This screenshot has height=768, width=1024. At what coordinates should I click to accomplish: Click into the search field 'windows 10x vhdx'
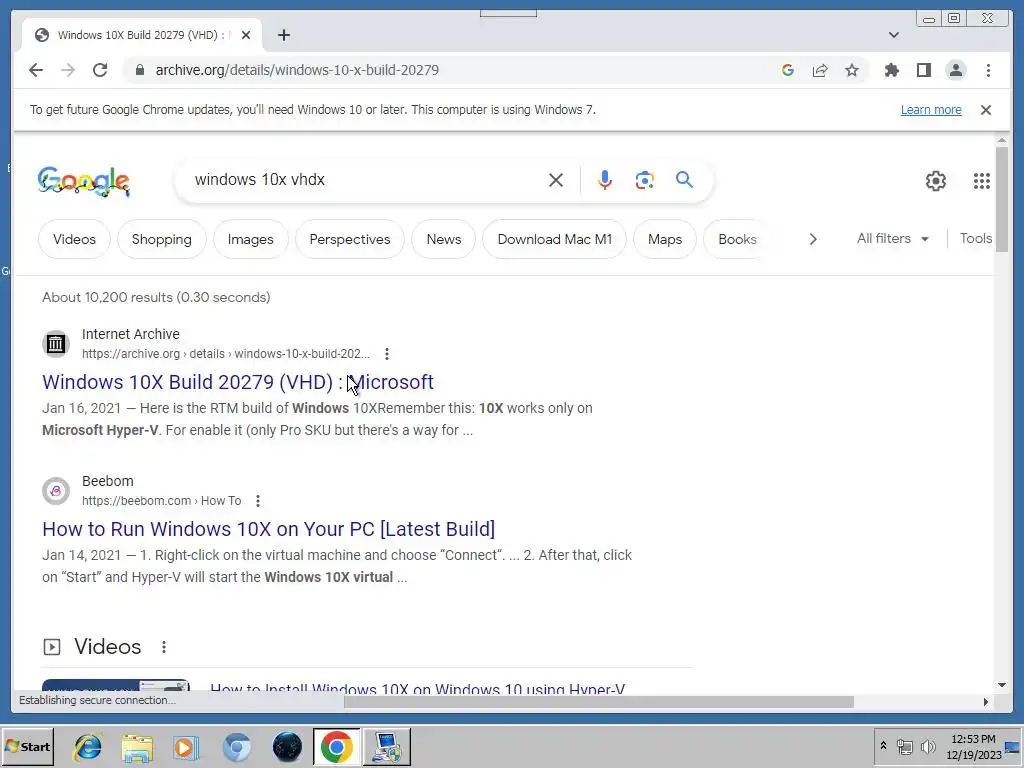[x=366, y=180]
